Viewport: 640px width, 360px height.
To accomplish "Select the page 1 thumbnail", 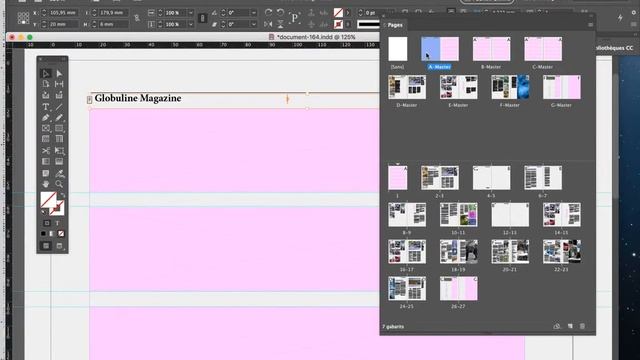I will (x=398, y=178).
